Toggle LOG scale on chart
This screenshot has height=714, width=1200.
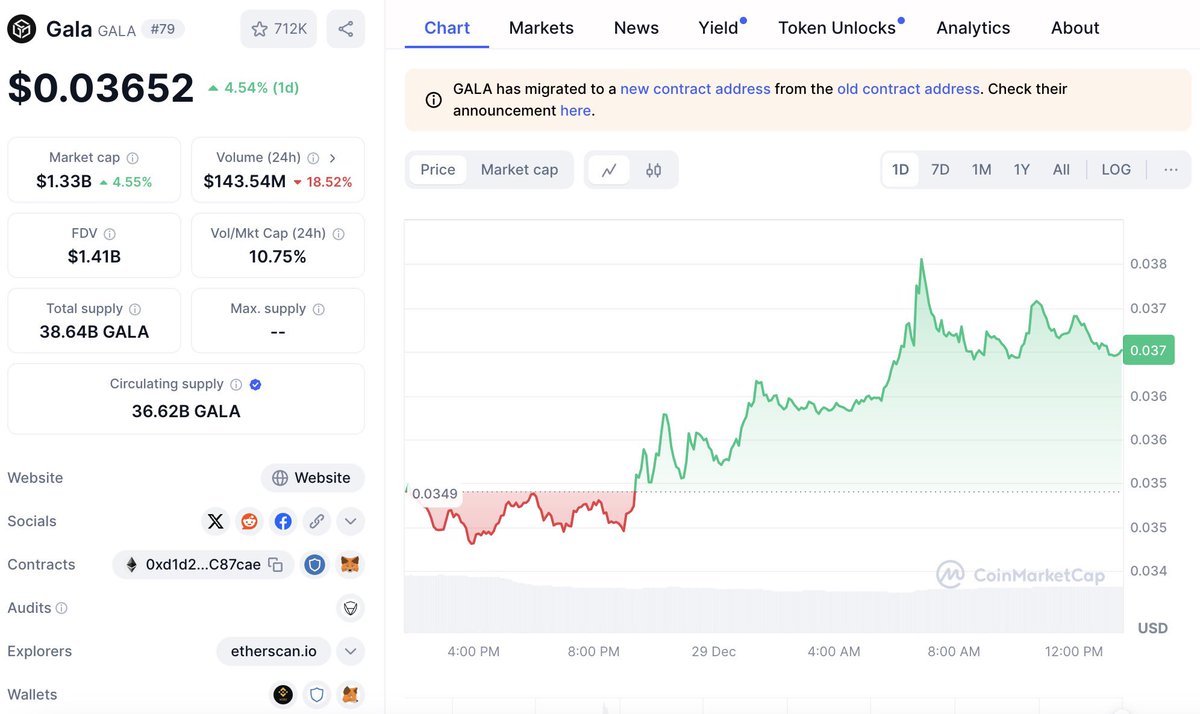1116,170
